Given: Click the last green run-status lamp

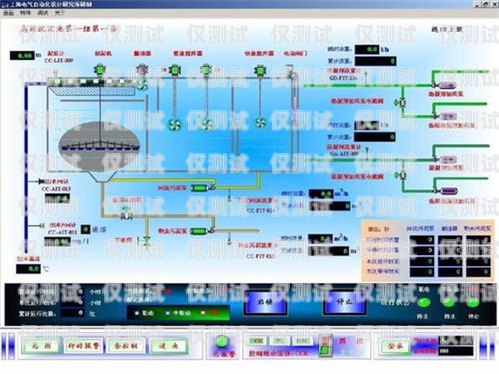Looking at the screenshot, I should (x=473, y=303).
